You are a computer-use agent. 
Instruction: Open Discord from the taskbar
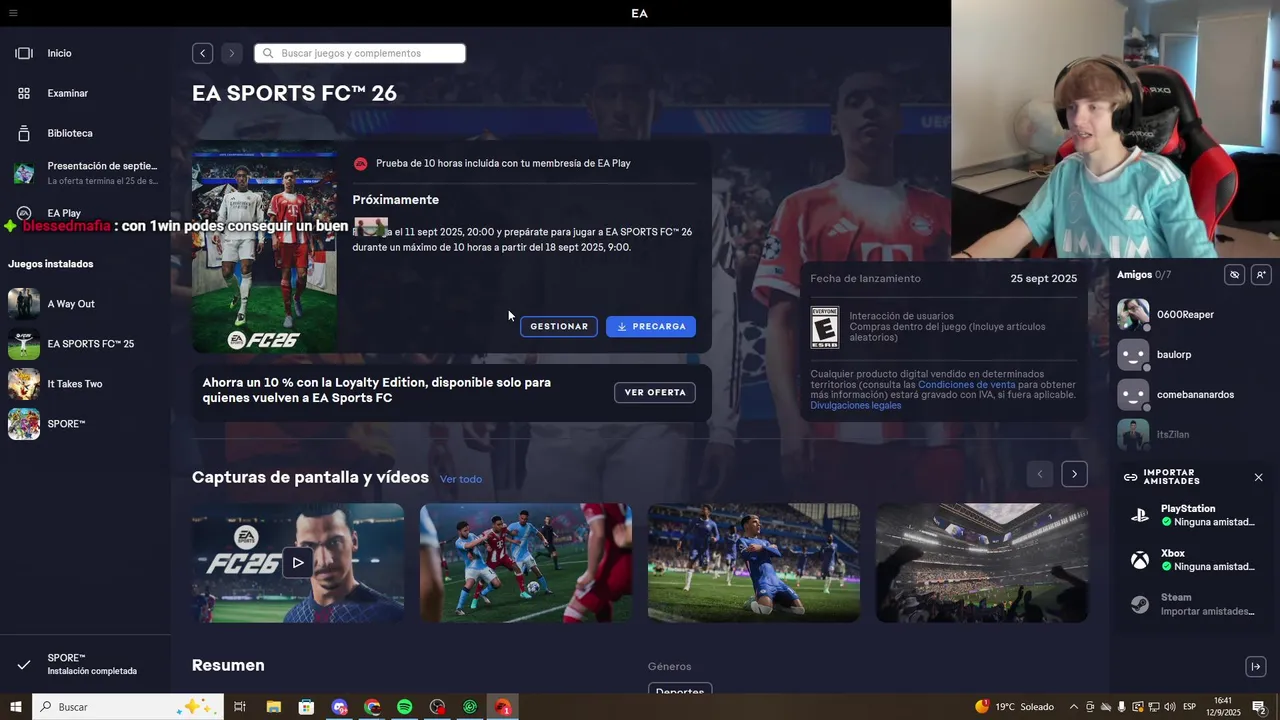(x=339, y=707)
